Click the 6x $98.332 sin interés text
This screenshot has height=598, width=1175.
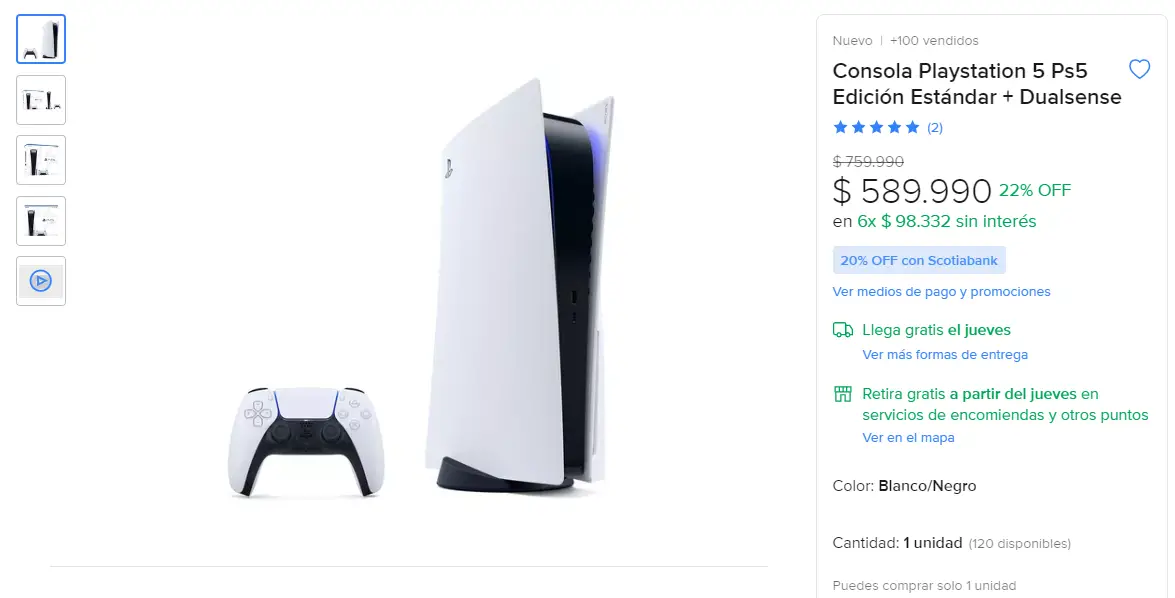(x=946, y=221)
